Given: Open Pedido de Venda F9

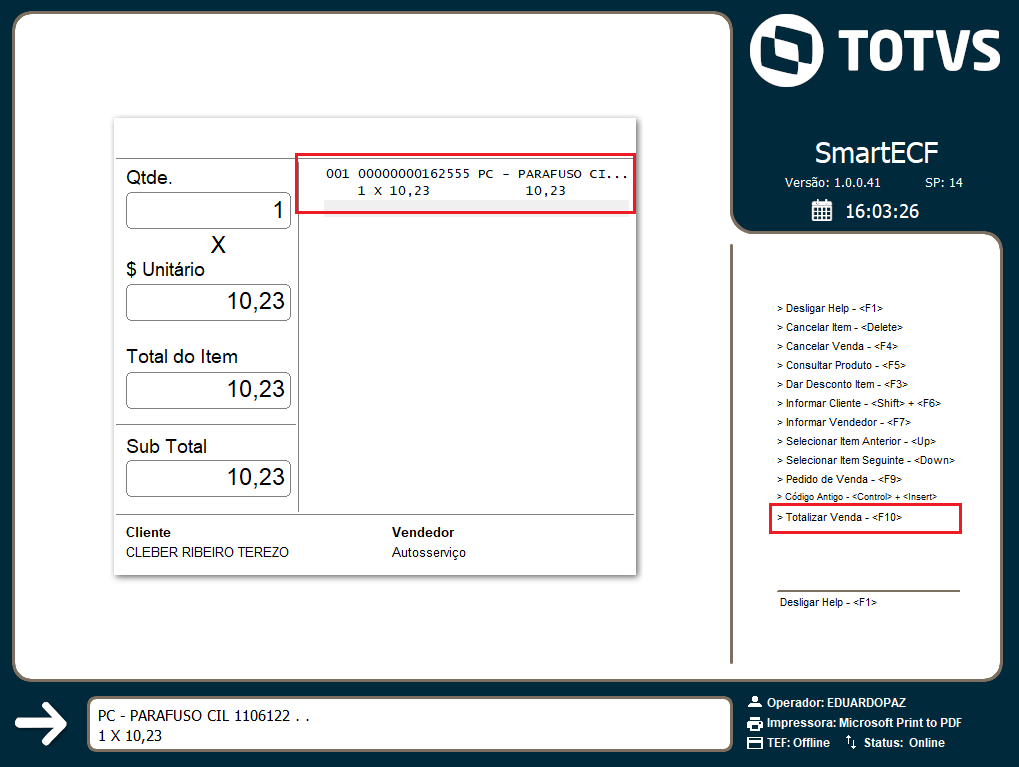Looking at the screenshot, I should [840, 479].
